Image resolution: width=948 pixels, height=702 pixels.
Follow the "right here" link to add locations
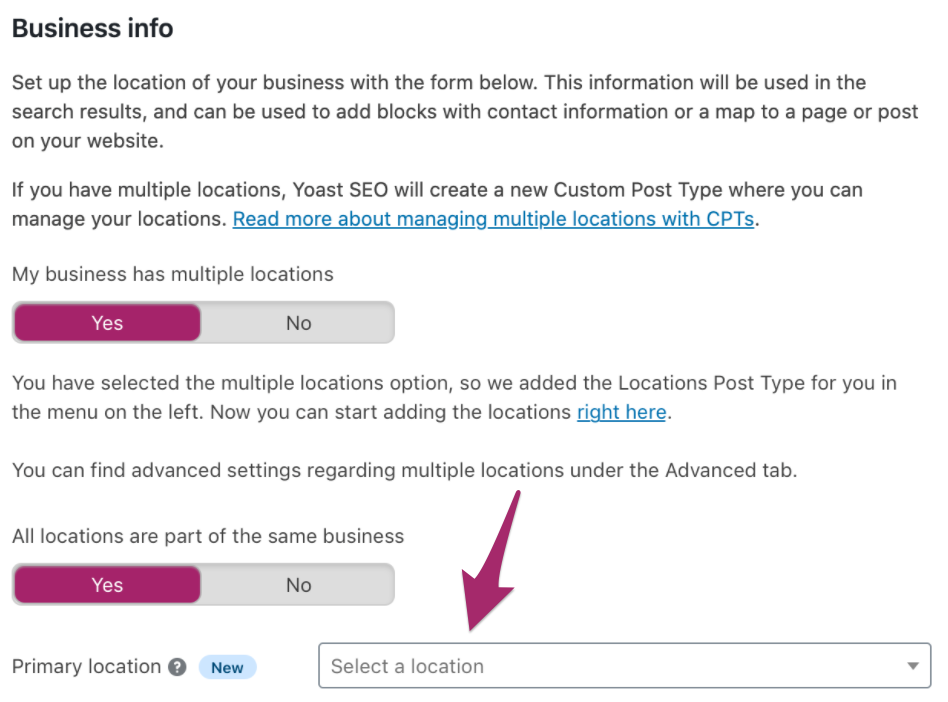pyautogui.click(x=621, y=412)
